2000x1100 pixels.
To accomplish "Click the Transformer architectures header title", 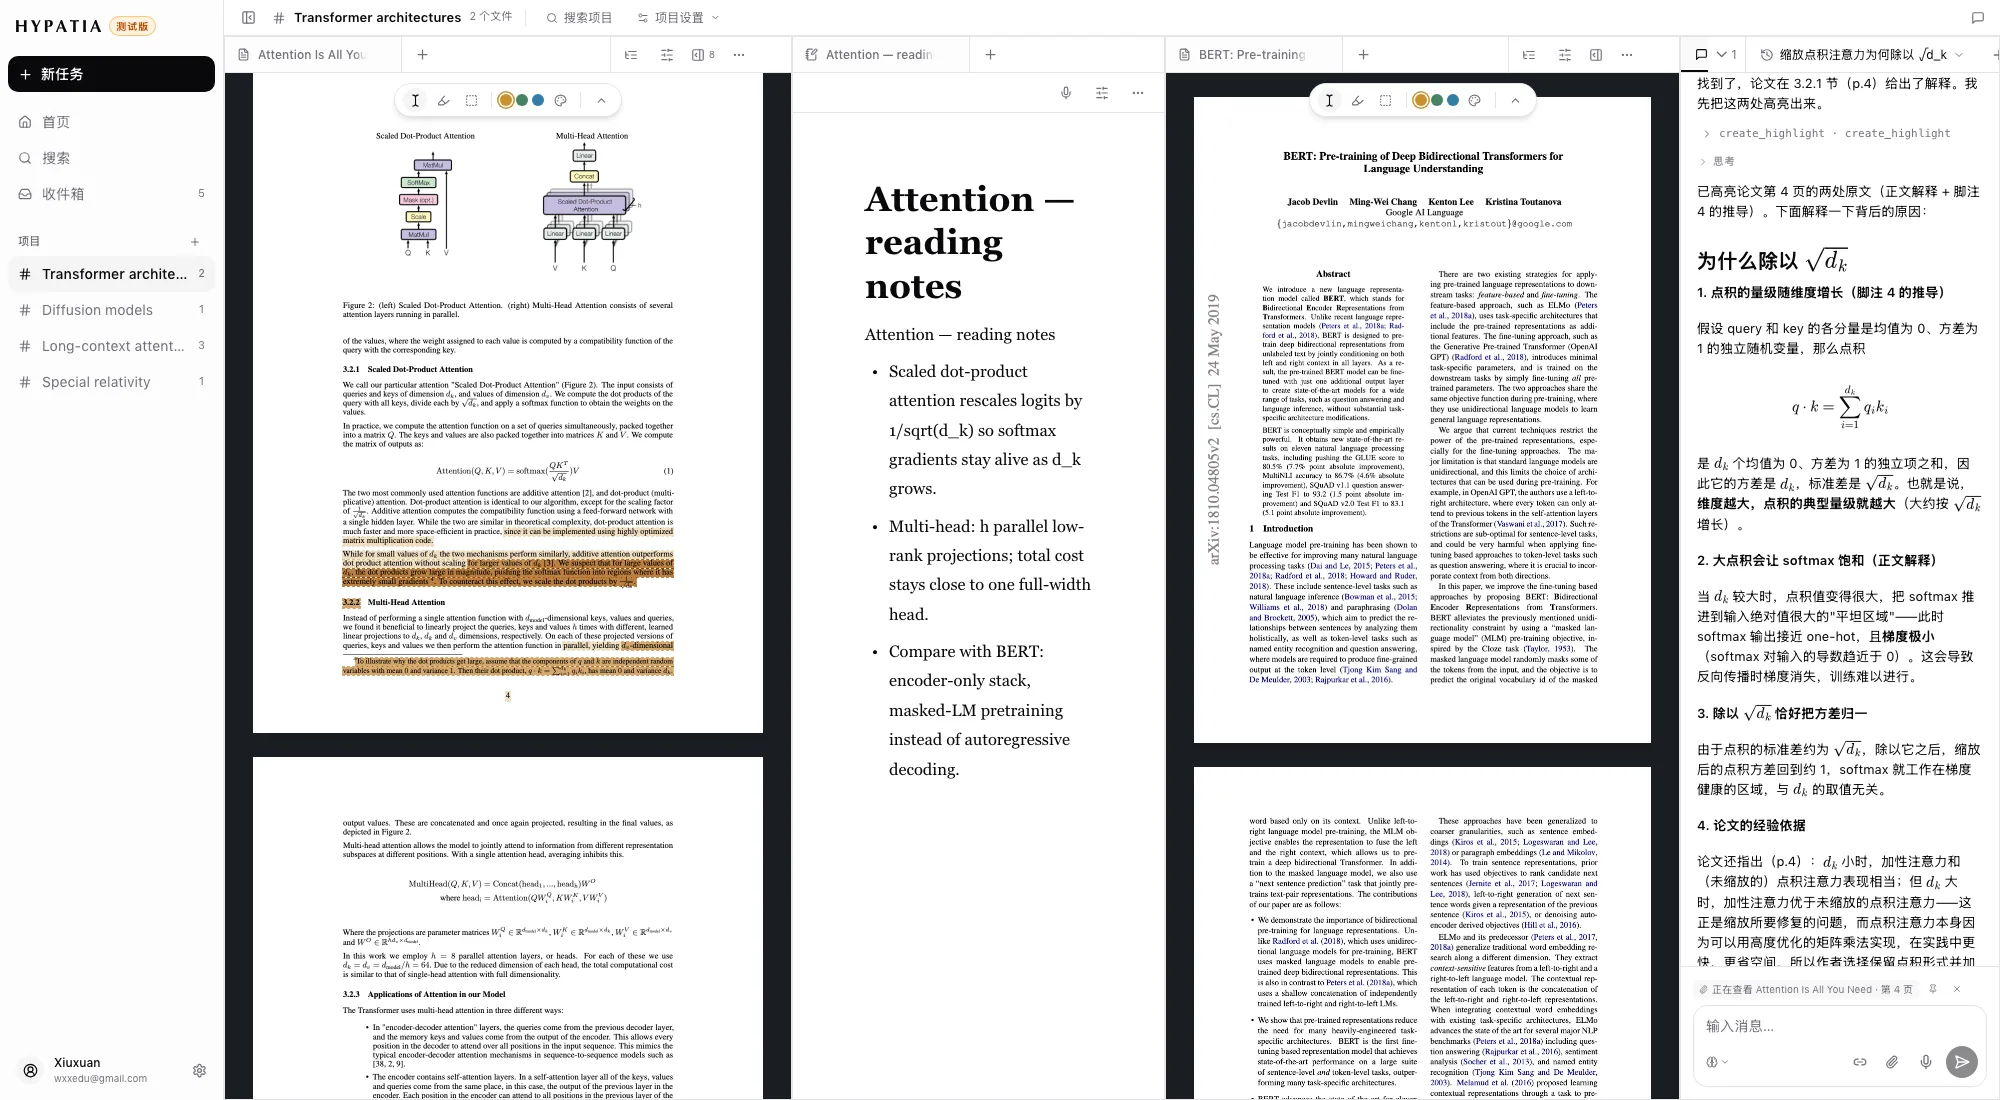I will click(377, 17).
